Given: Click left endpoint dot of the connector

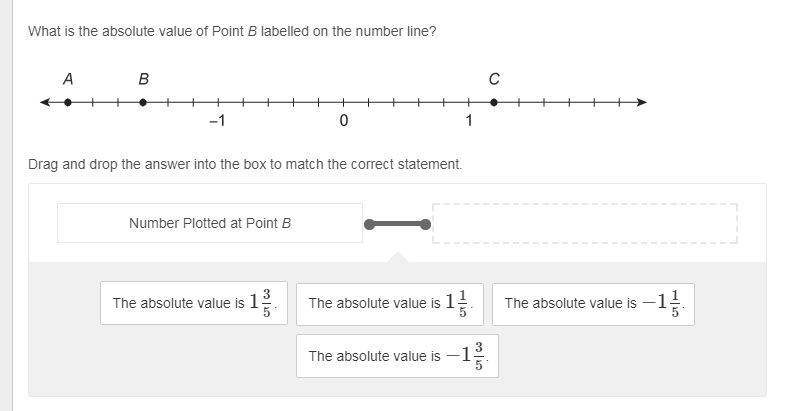Looking at the screenshot, I should [x=369, y=224].
